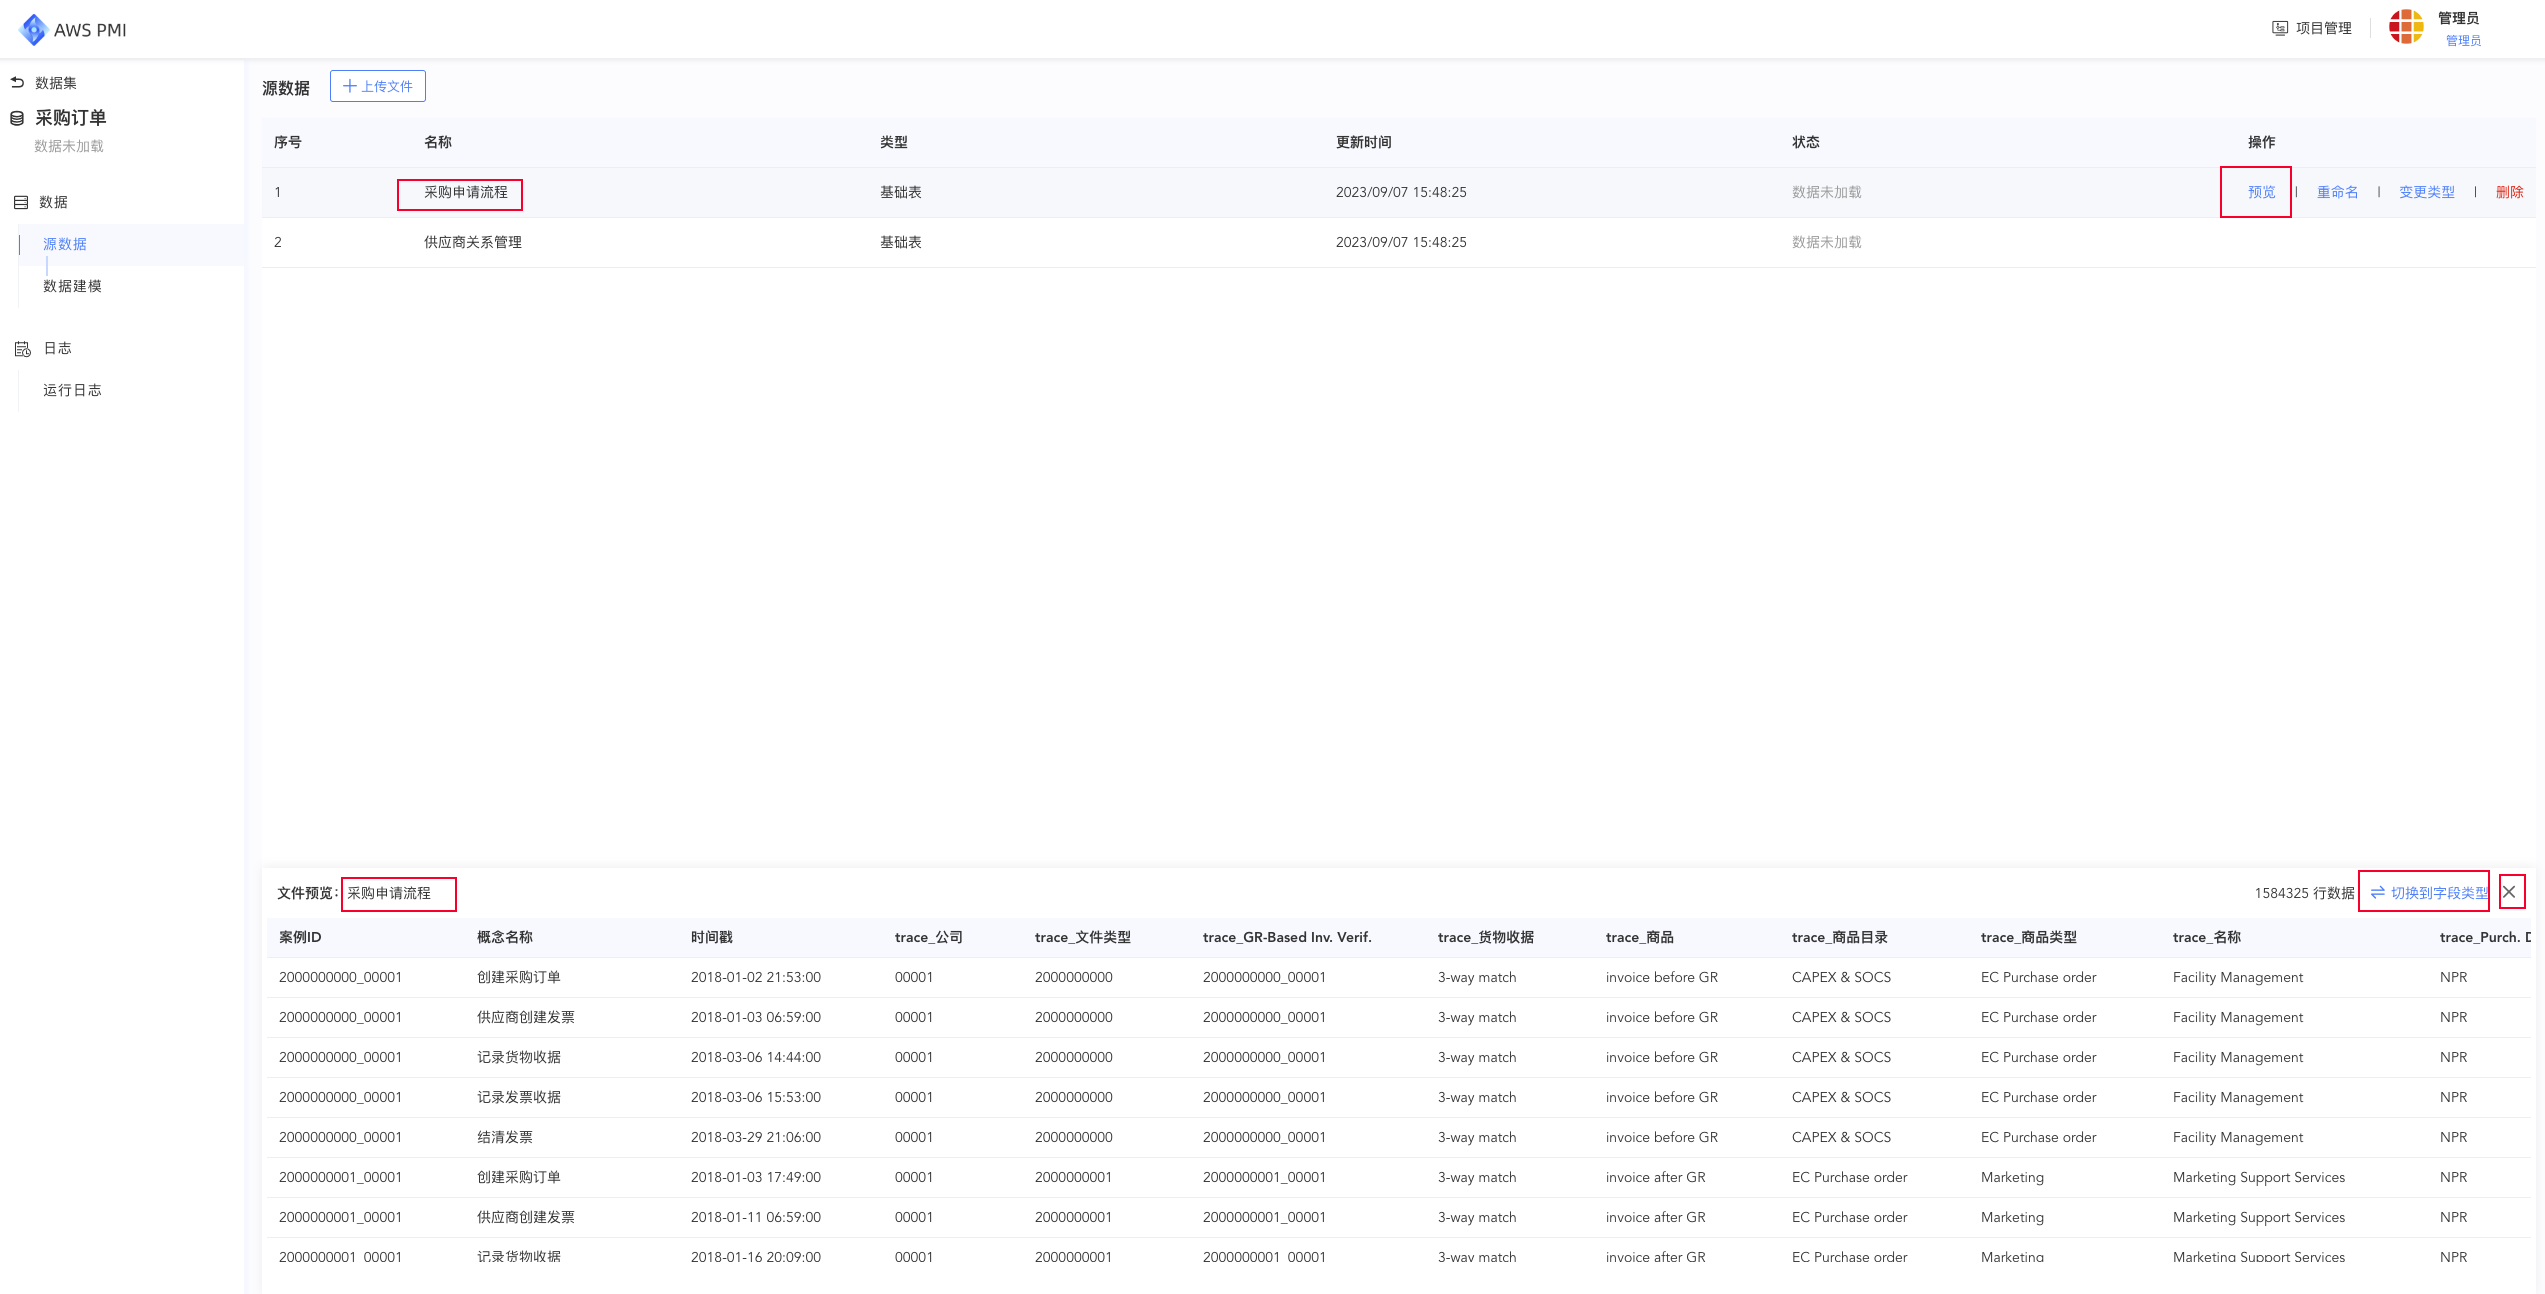
Task: Click 供应商关系管理 name in source table
Action: (473, 242)
